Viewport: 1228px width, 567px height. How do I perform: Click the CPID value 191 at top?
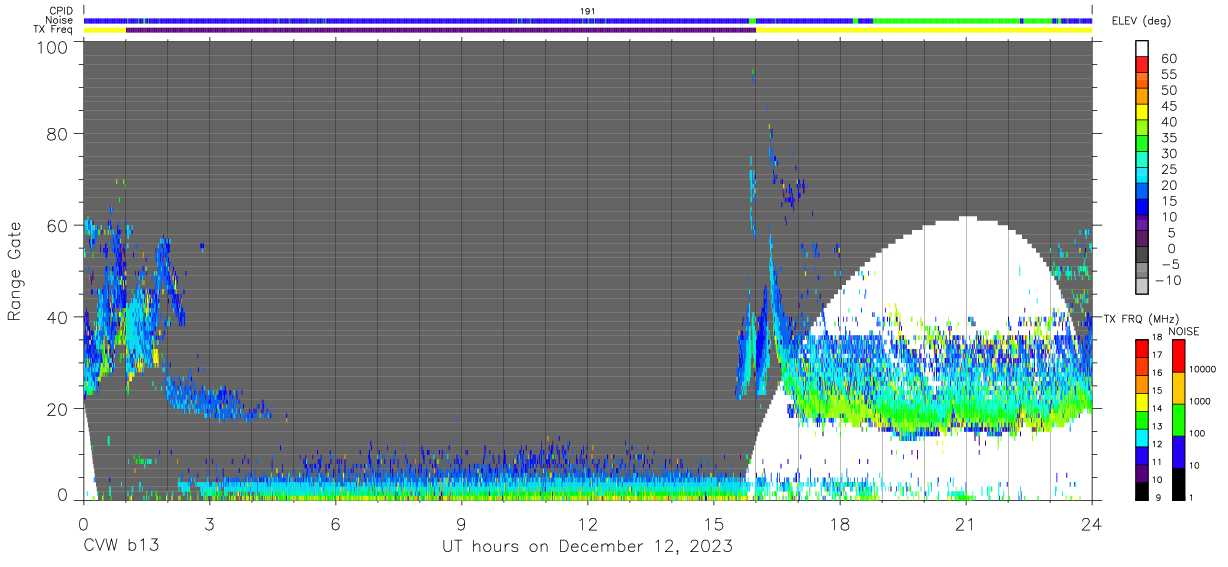588,11
